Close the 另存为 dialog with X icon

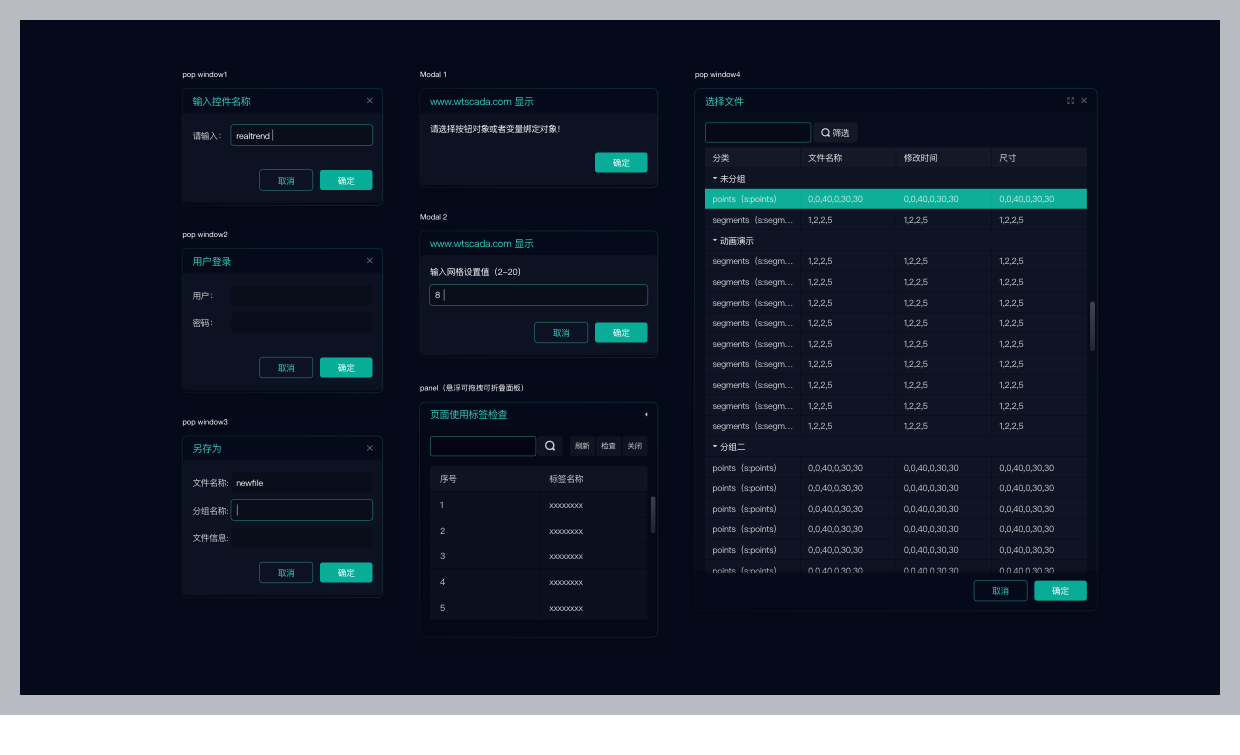369,448
